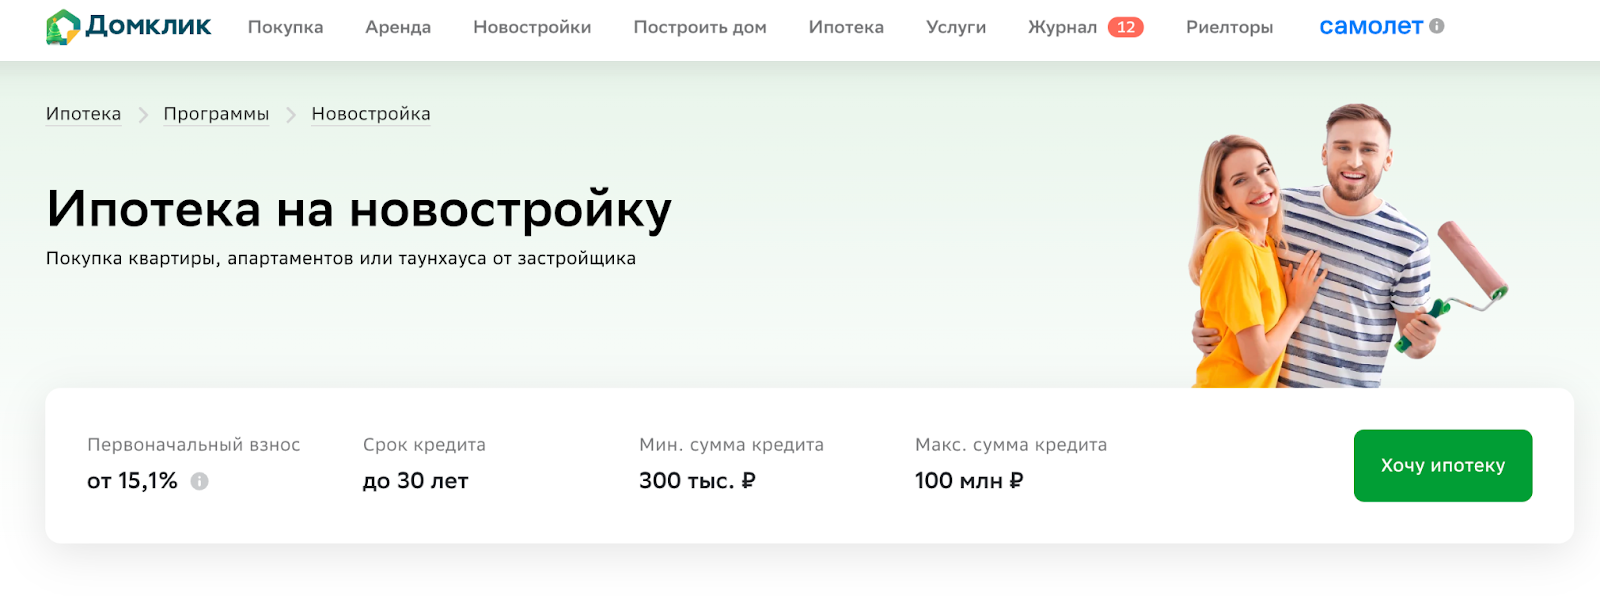Click the Ипотека breadcrumb link
The height and width of the screenshot is (596, 1600).
pyautogui.click(x=83, y=114)
